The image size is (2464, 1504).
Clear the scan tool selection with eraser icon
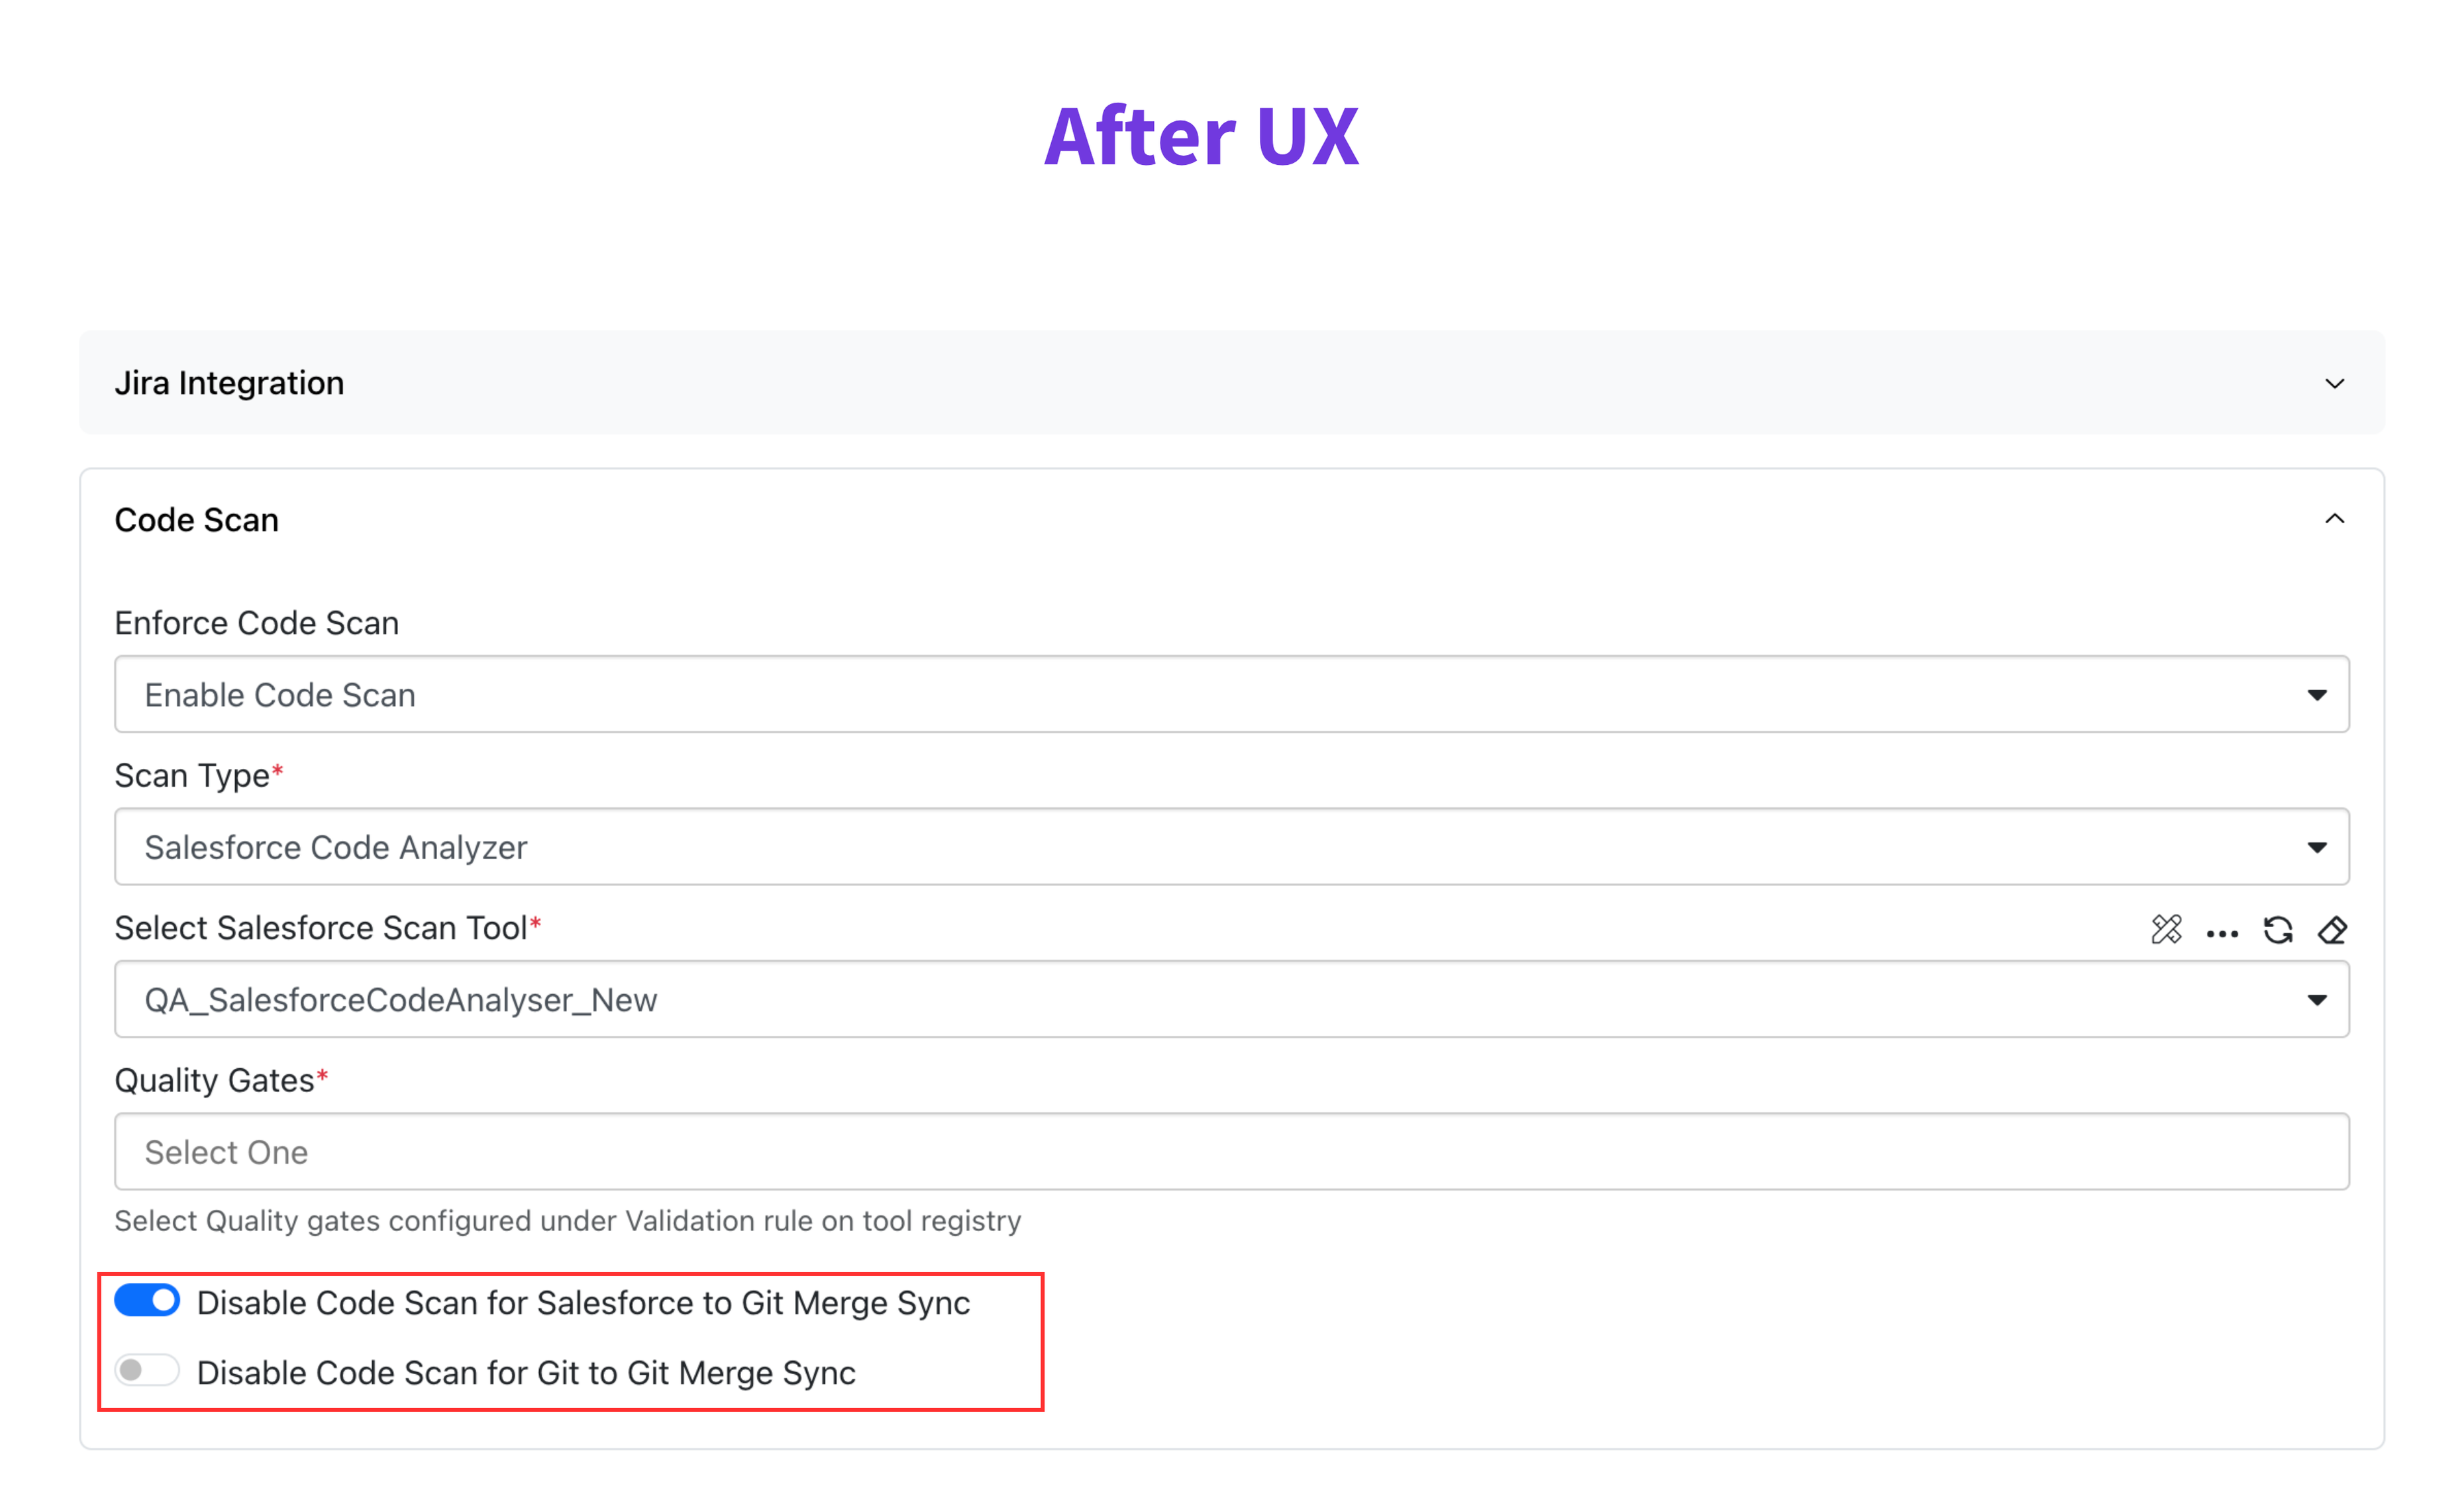pos(2333,930)
